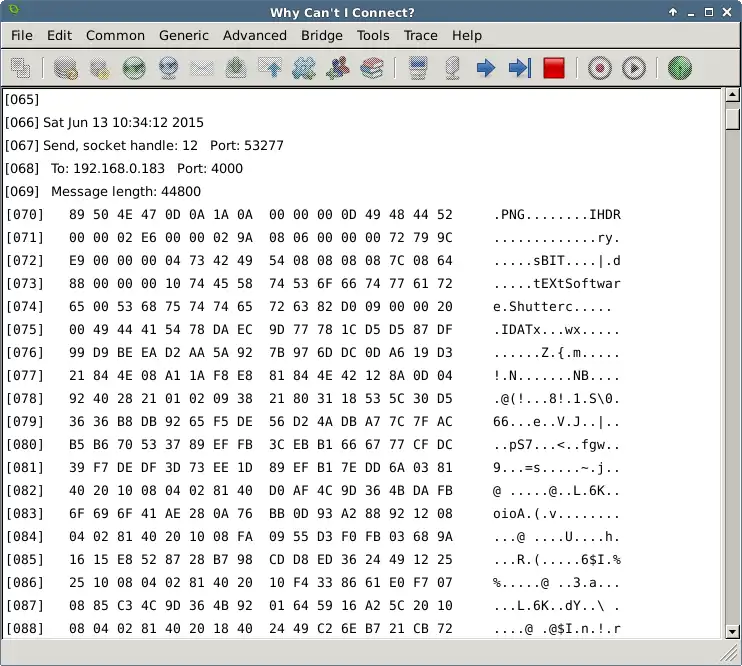The height and width of the screenshot is (666, 742).
Task: Click the '.@(!...8!.1.S\0.' ASCII text
Action: tap(557, 399)
